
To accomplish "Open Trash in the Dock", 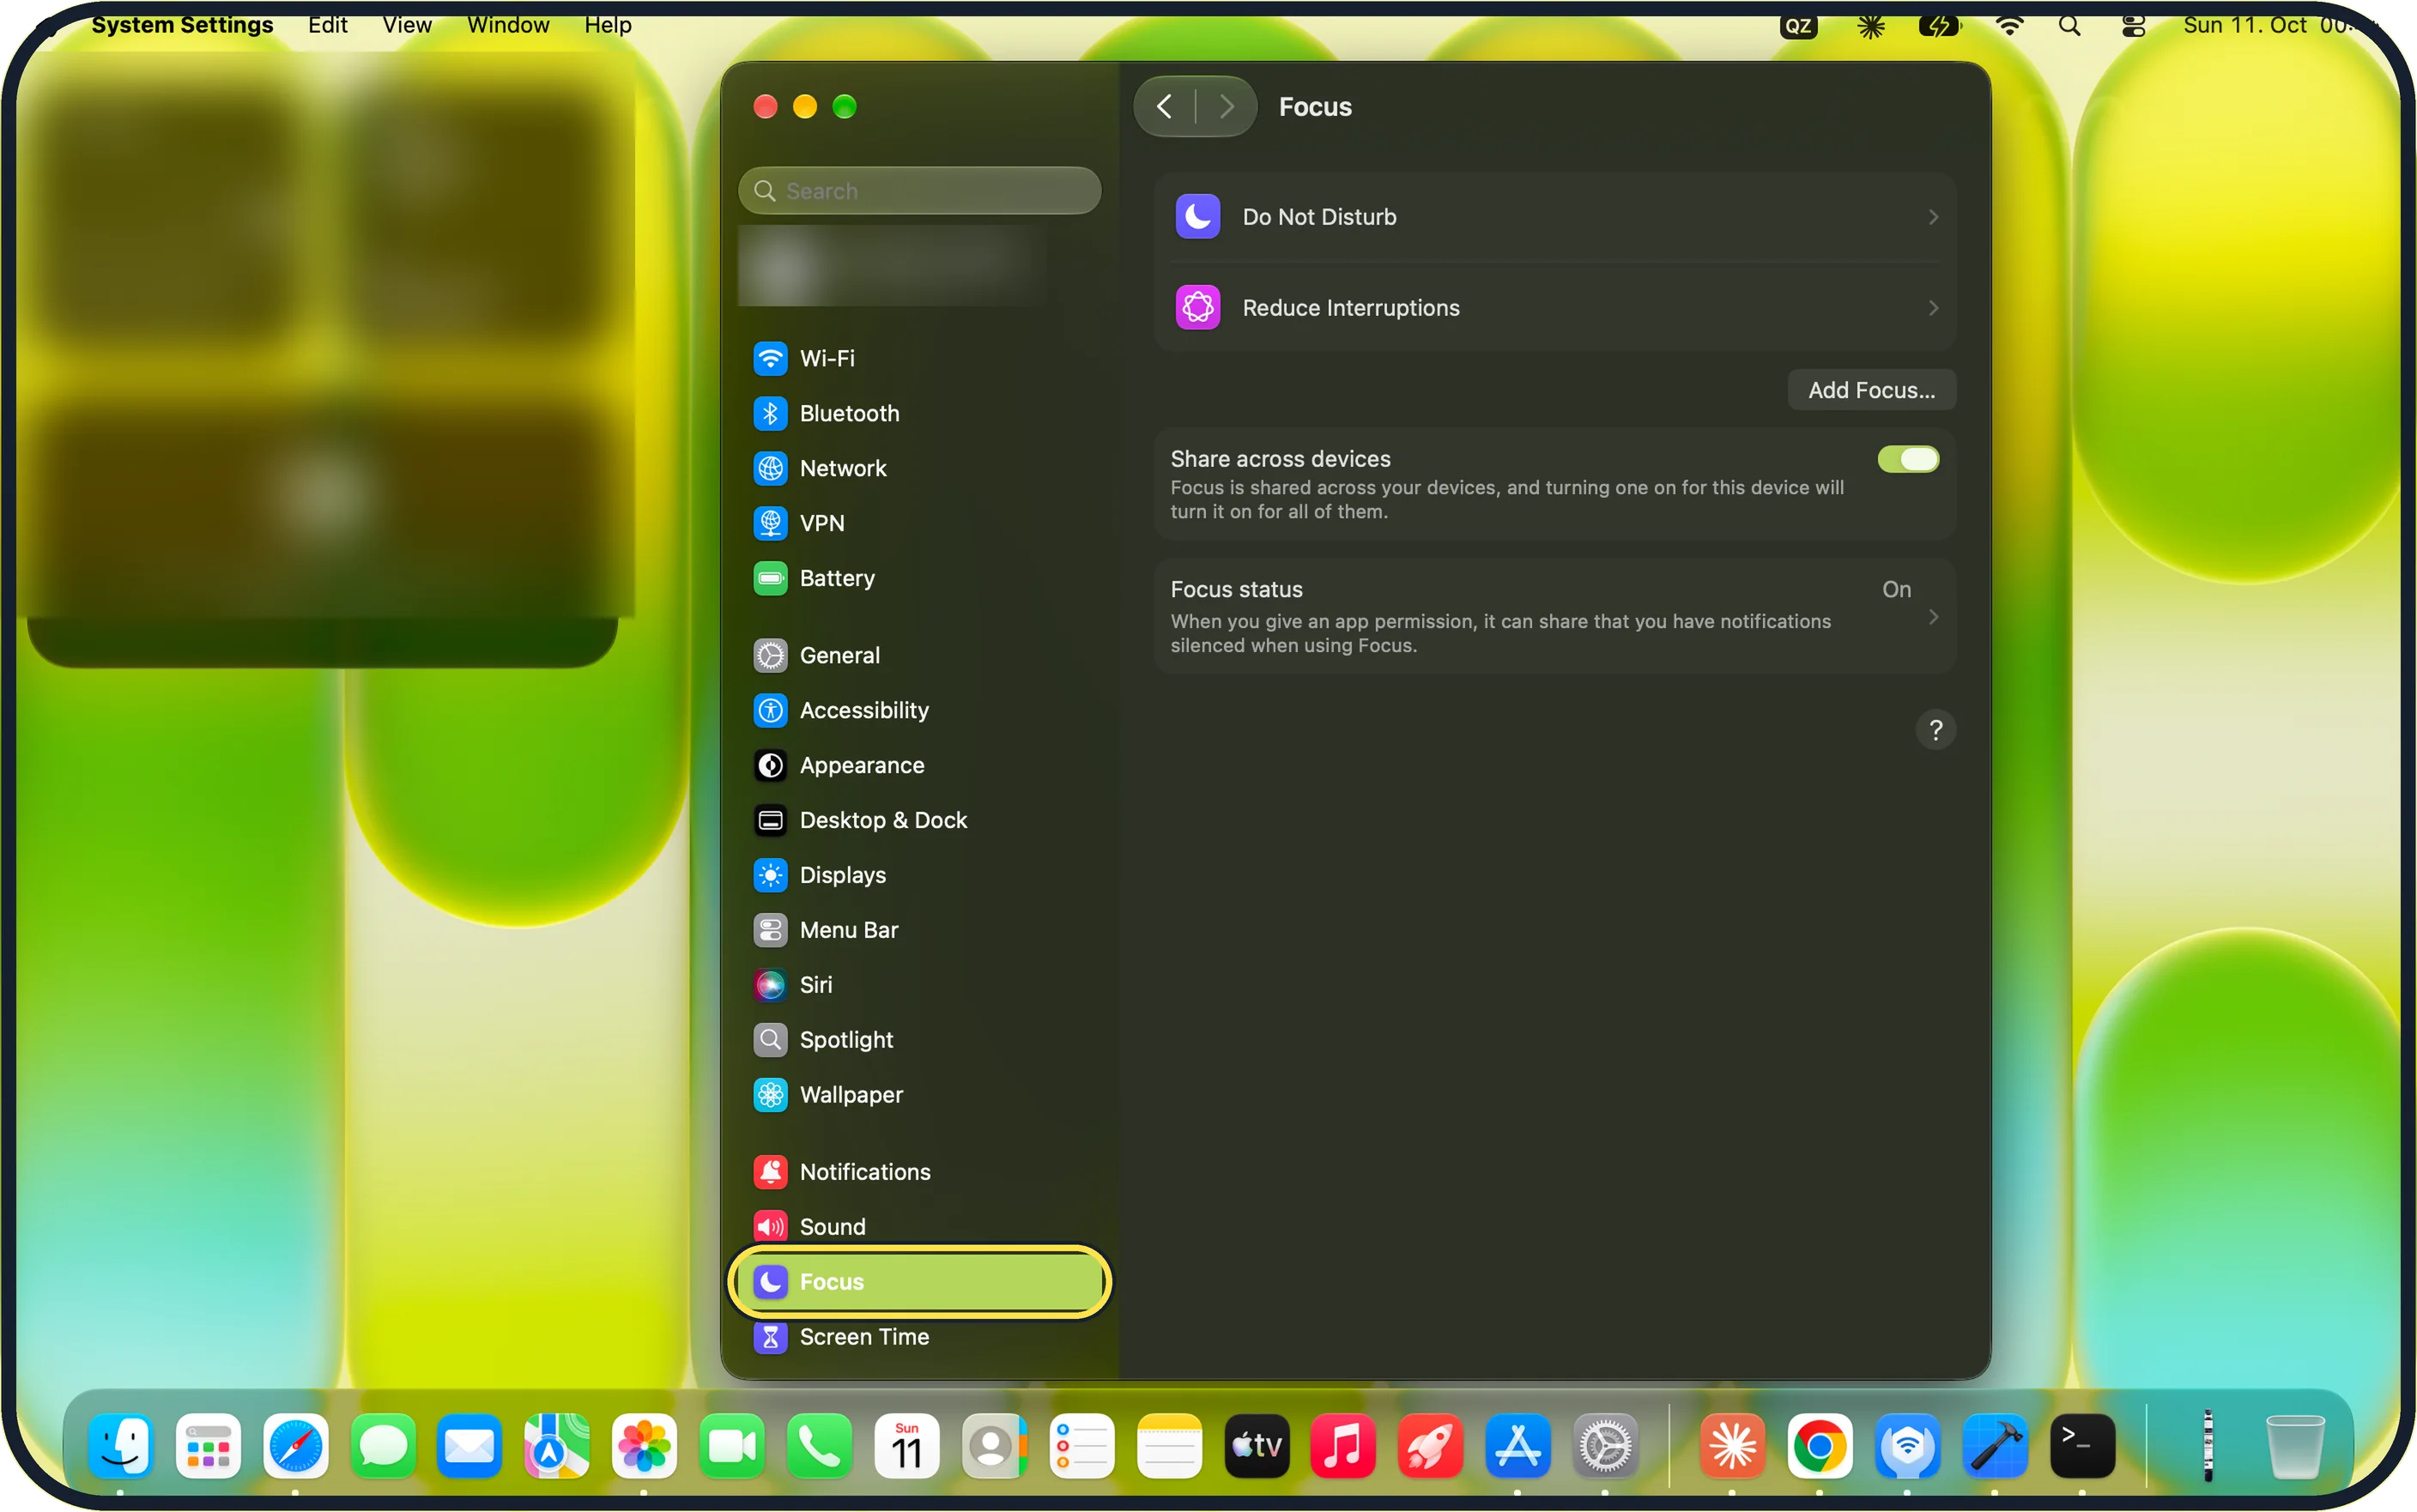I will pyautogui.click(x=2294, y=1445).
